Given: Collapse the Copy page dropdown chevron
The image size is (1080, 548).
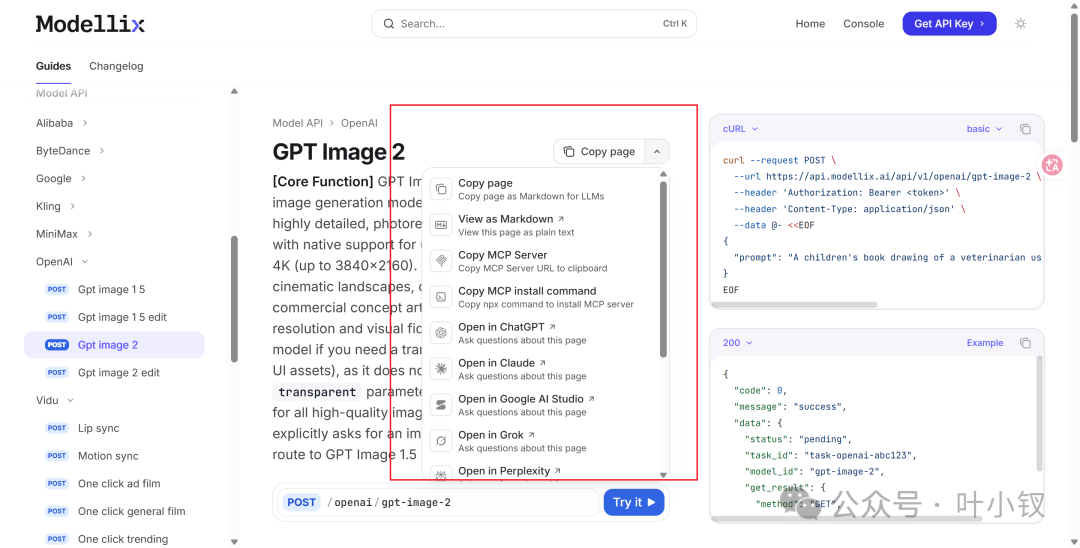Looking at the screenshot, I should (x=657, y=151).
